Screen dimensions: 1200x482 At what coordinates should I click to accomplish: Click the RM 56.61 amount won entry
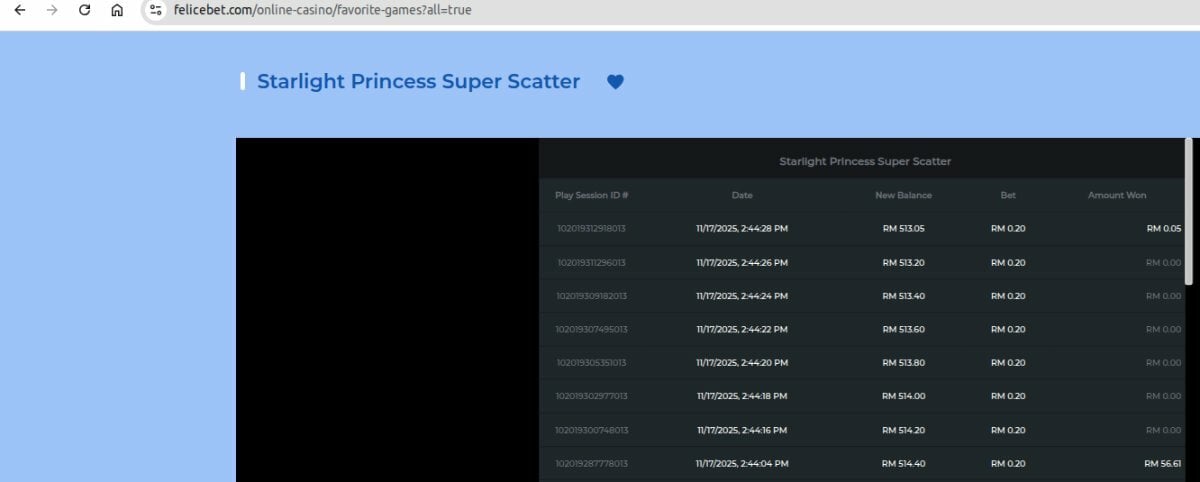1162,464
